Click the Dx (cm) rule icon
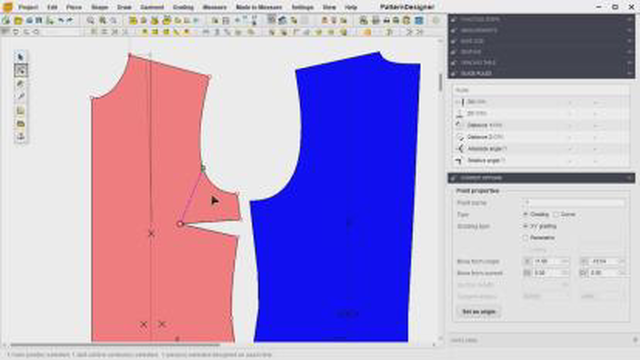This screenshot has height=360, width=640. tap(460, 102)
